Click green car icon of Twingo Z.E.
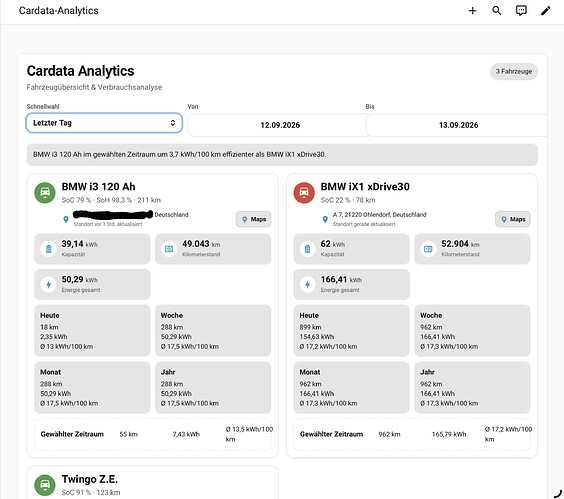 pyautogui.click(x=45, y=485)
